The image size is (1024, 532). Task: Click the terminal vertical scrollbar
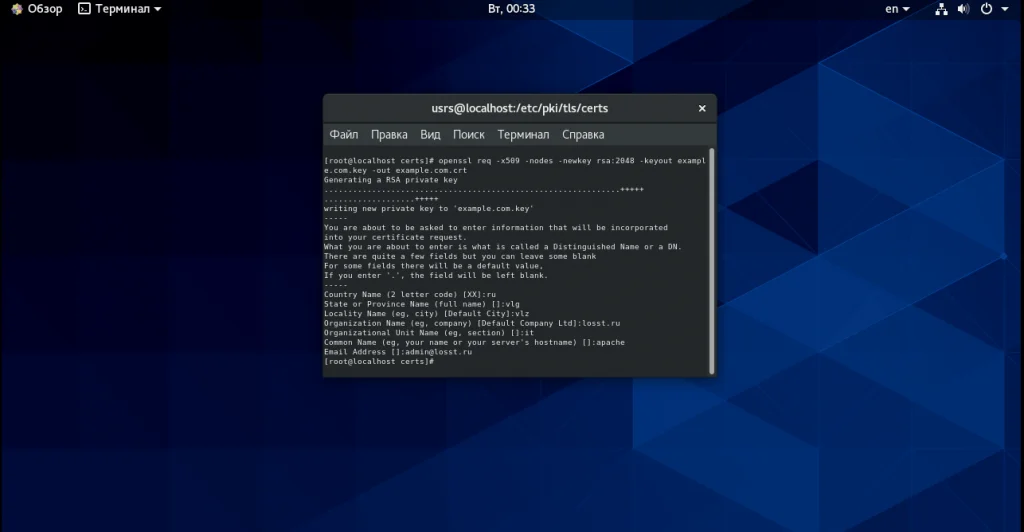coord(711,261)
